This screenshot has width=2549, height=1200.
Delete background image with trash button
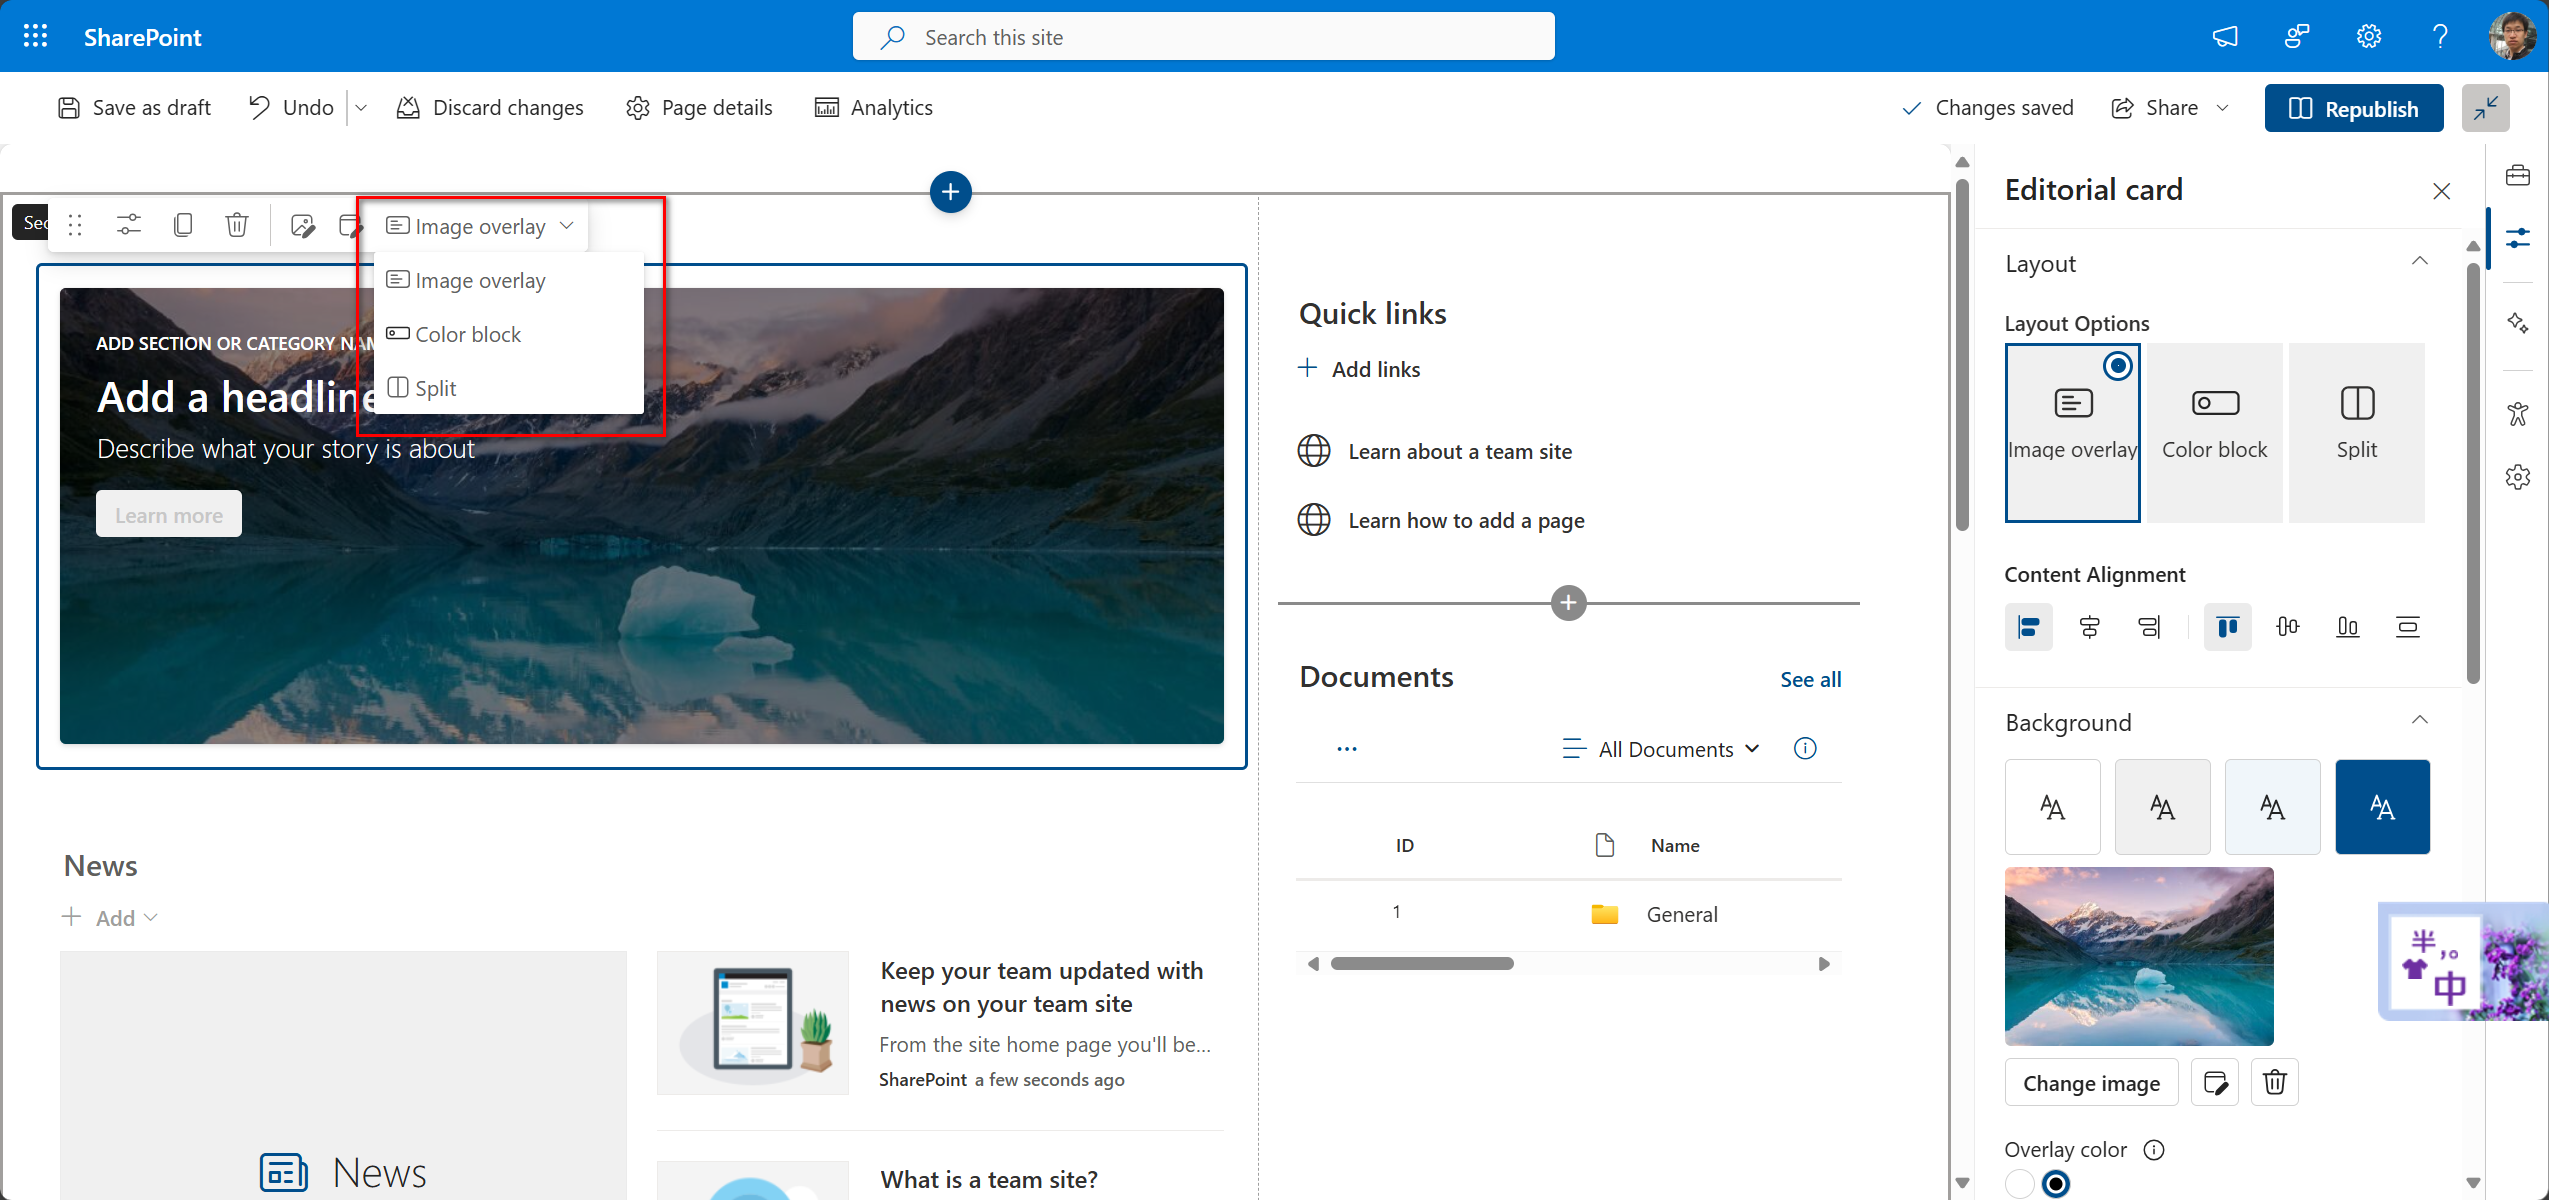pos(2274,1082)
